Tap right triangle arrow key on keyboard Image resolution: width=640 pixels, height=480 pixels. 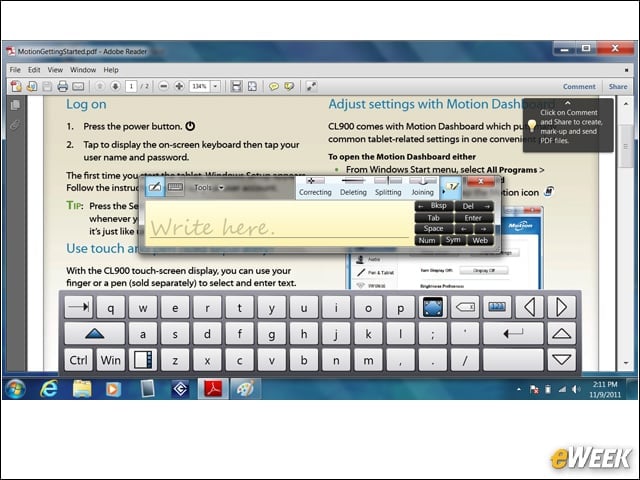562,307
